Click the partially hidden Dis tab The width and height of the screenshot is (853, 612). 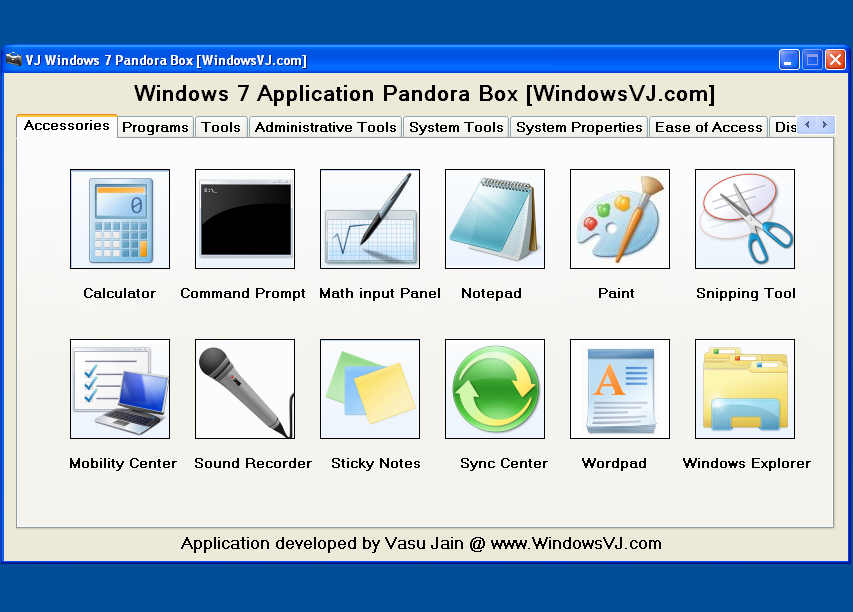[x=784, y=127]
